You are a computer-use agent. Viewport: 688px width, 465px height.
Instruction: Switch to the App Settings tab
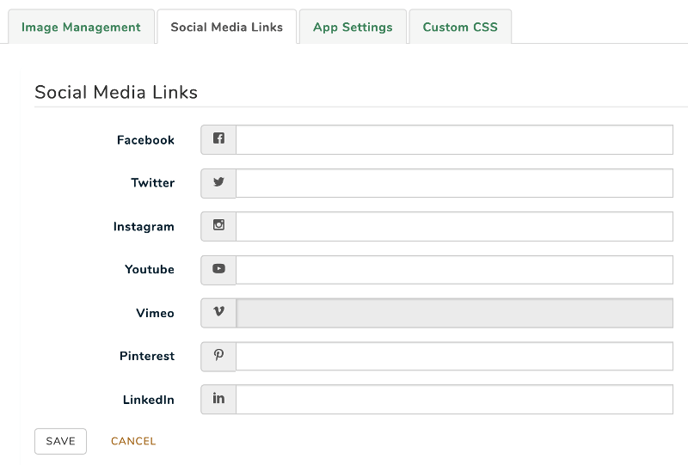[x=353, y=27]
